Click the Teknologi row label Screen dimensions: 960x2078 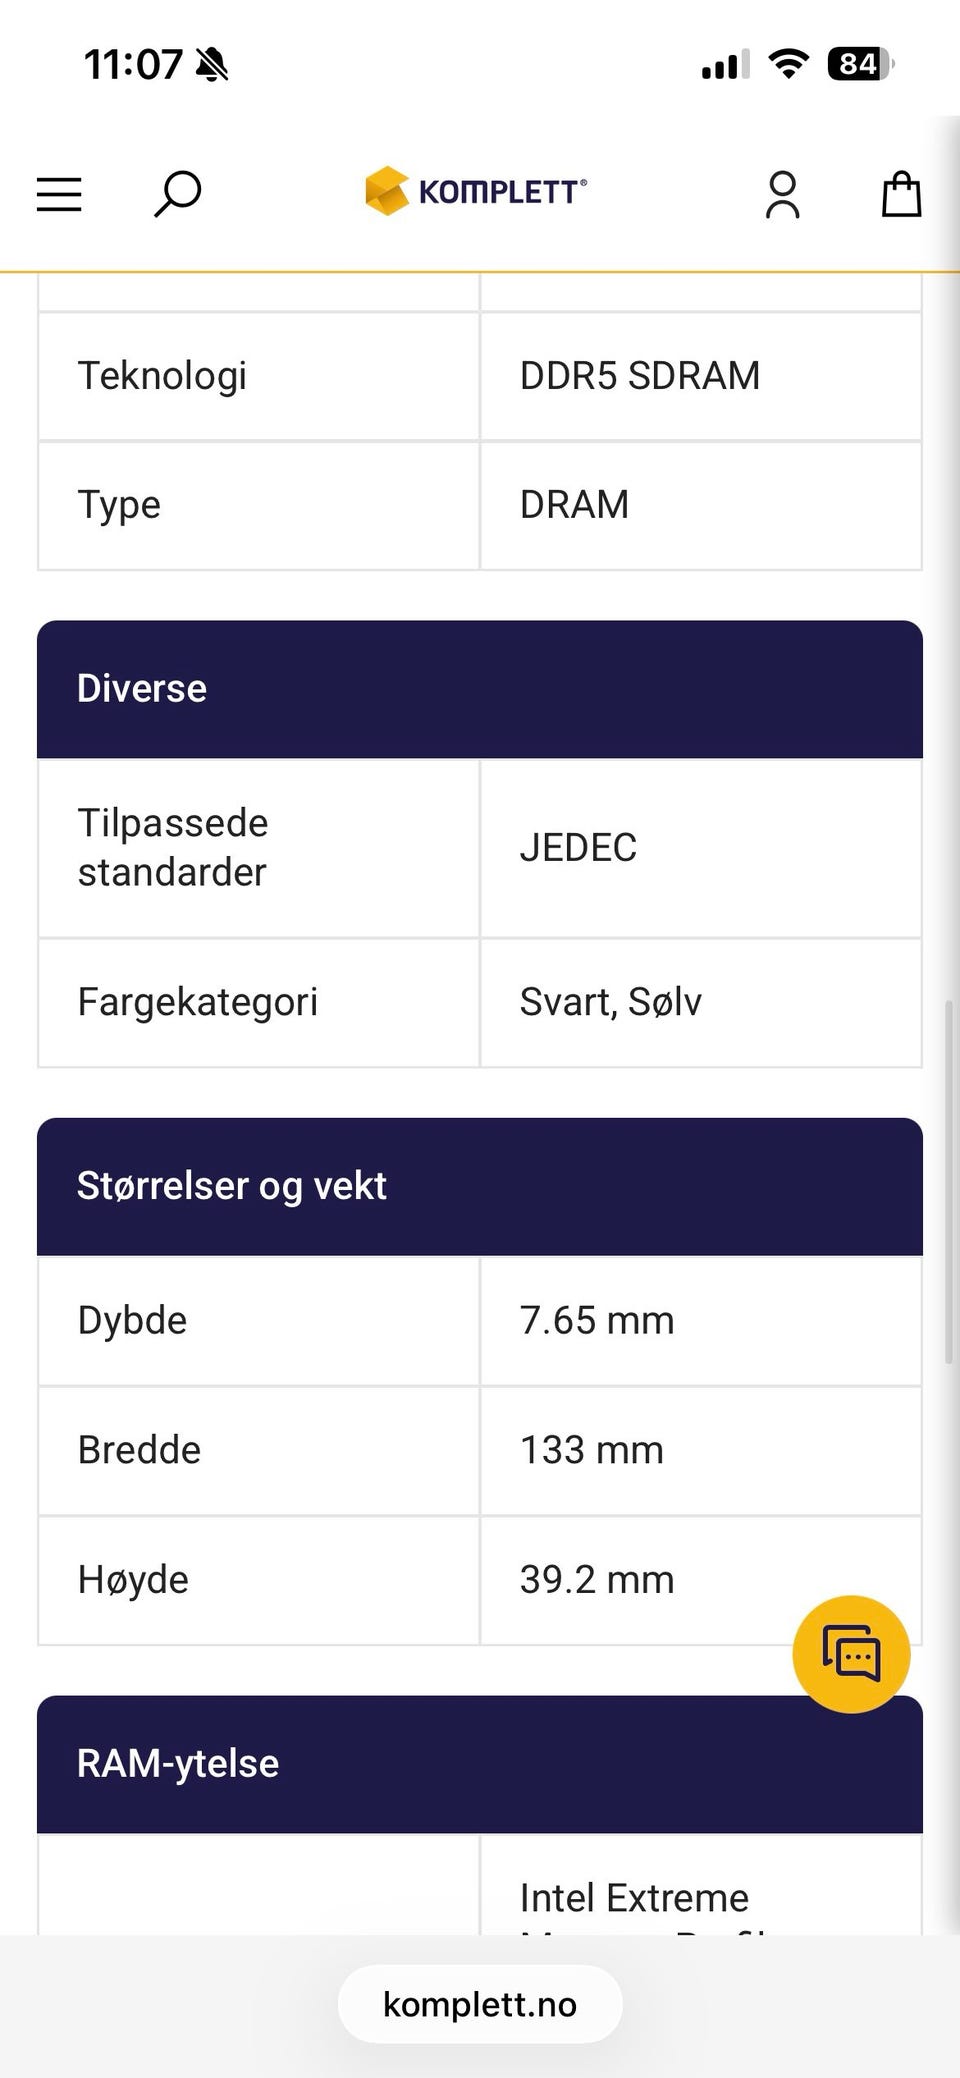(x=162, y=376)
